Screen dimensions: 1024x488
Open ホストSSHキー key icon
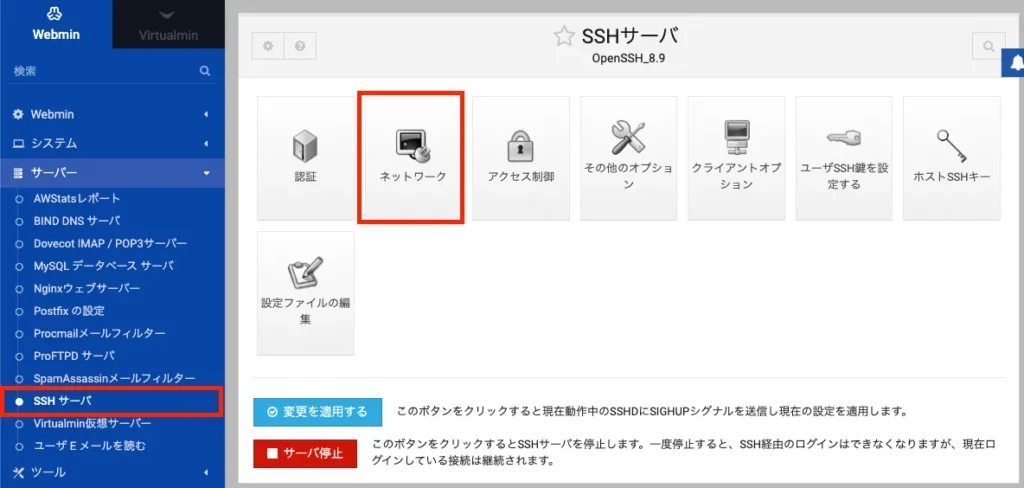point(951,157)
